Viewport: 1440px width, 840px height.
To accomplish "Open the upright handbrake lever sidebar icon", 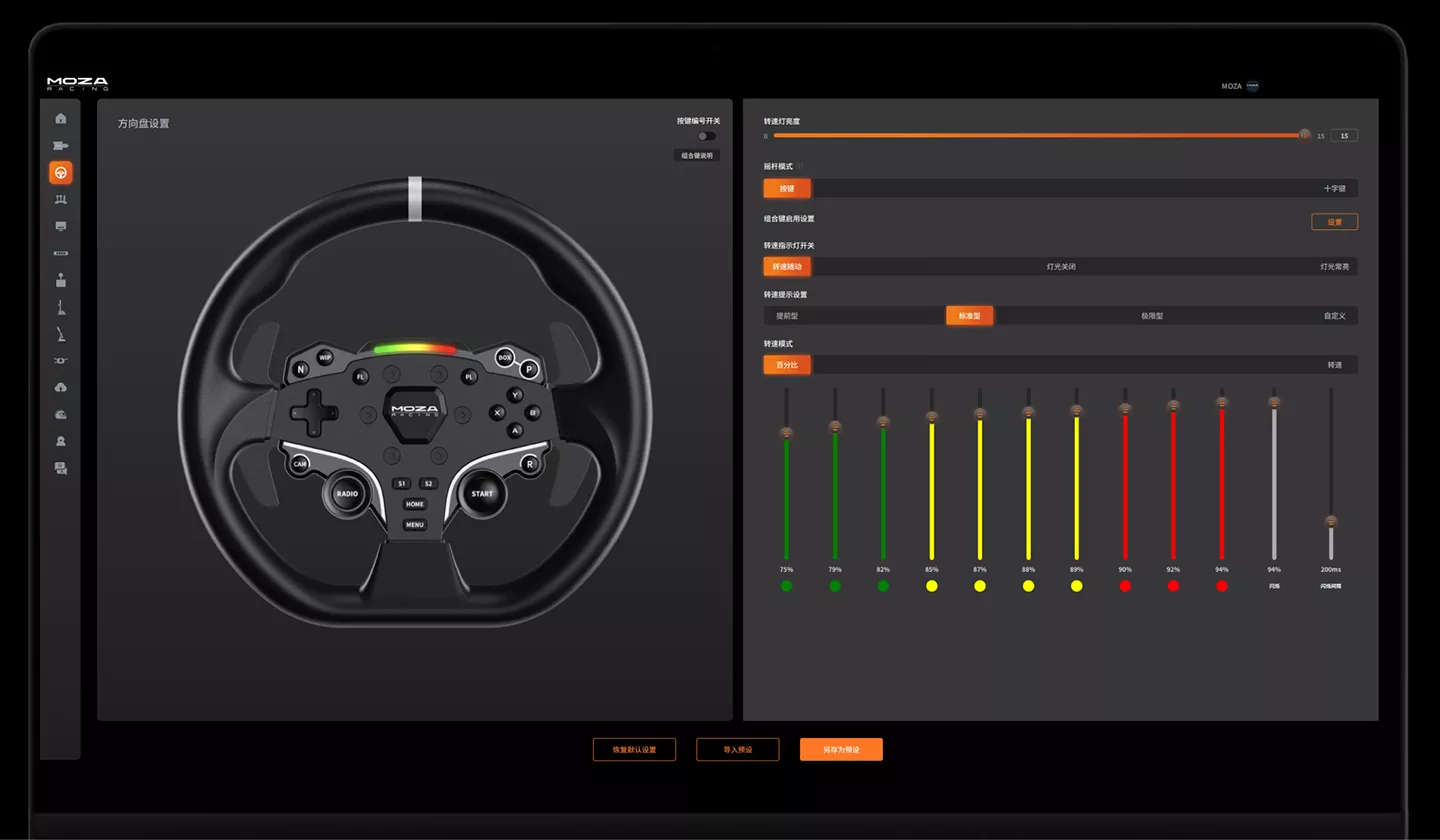I will pyautogui.click(x=61, y=307).
